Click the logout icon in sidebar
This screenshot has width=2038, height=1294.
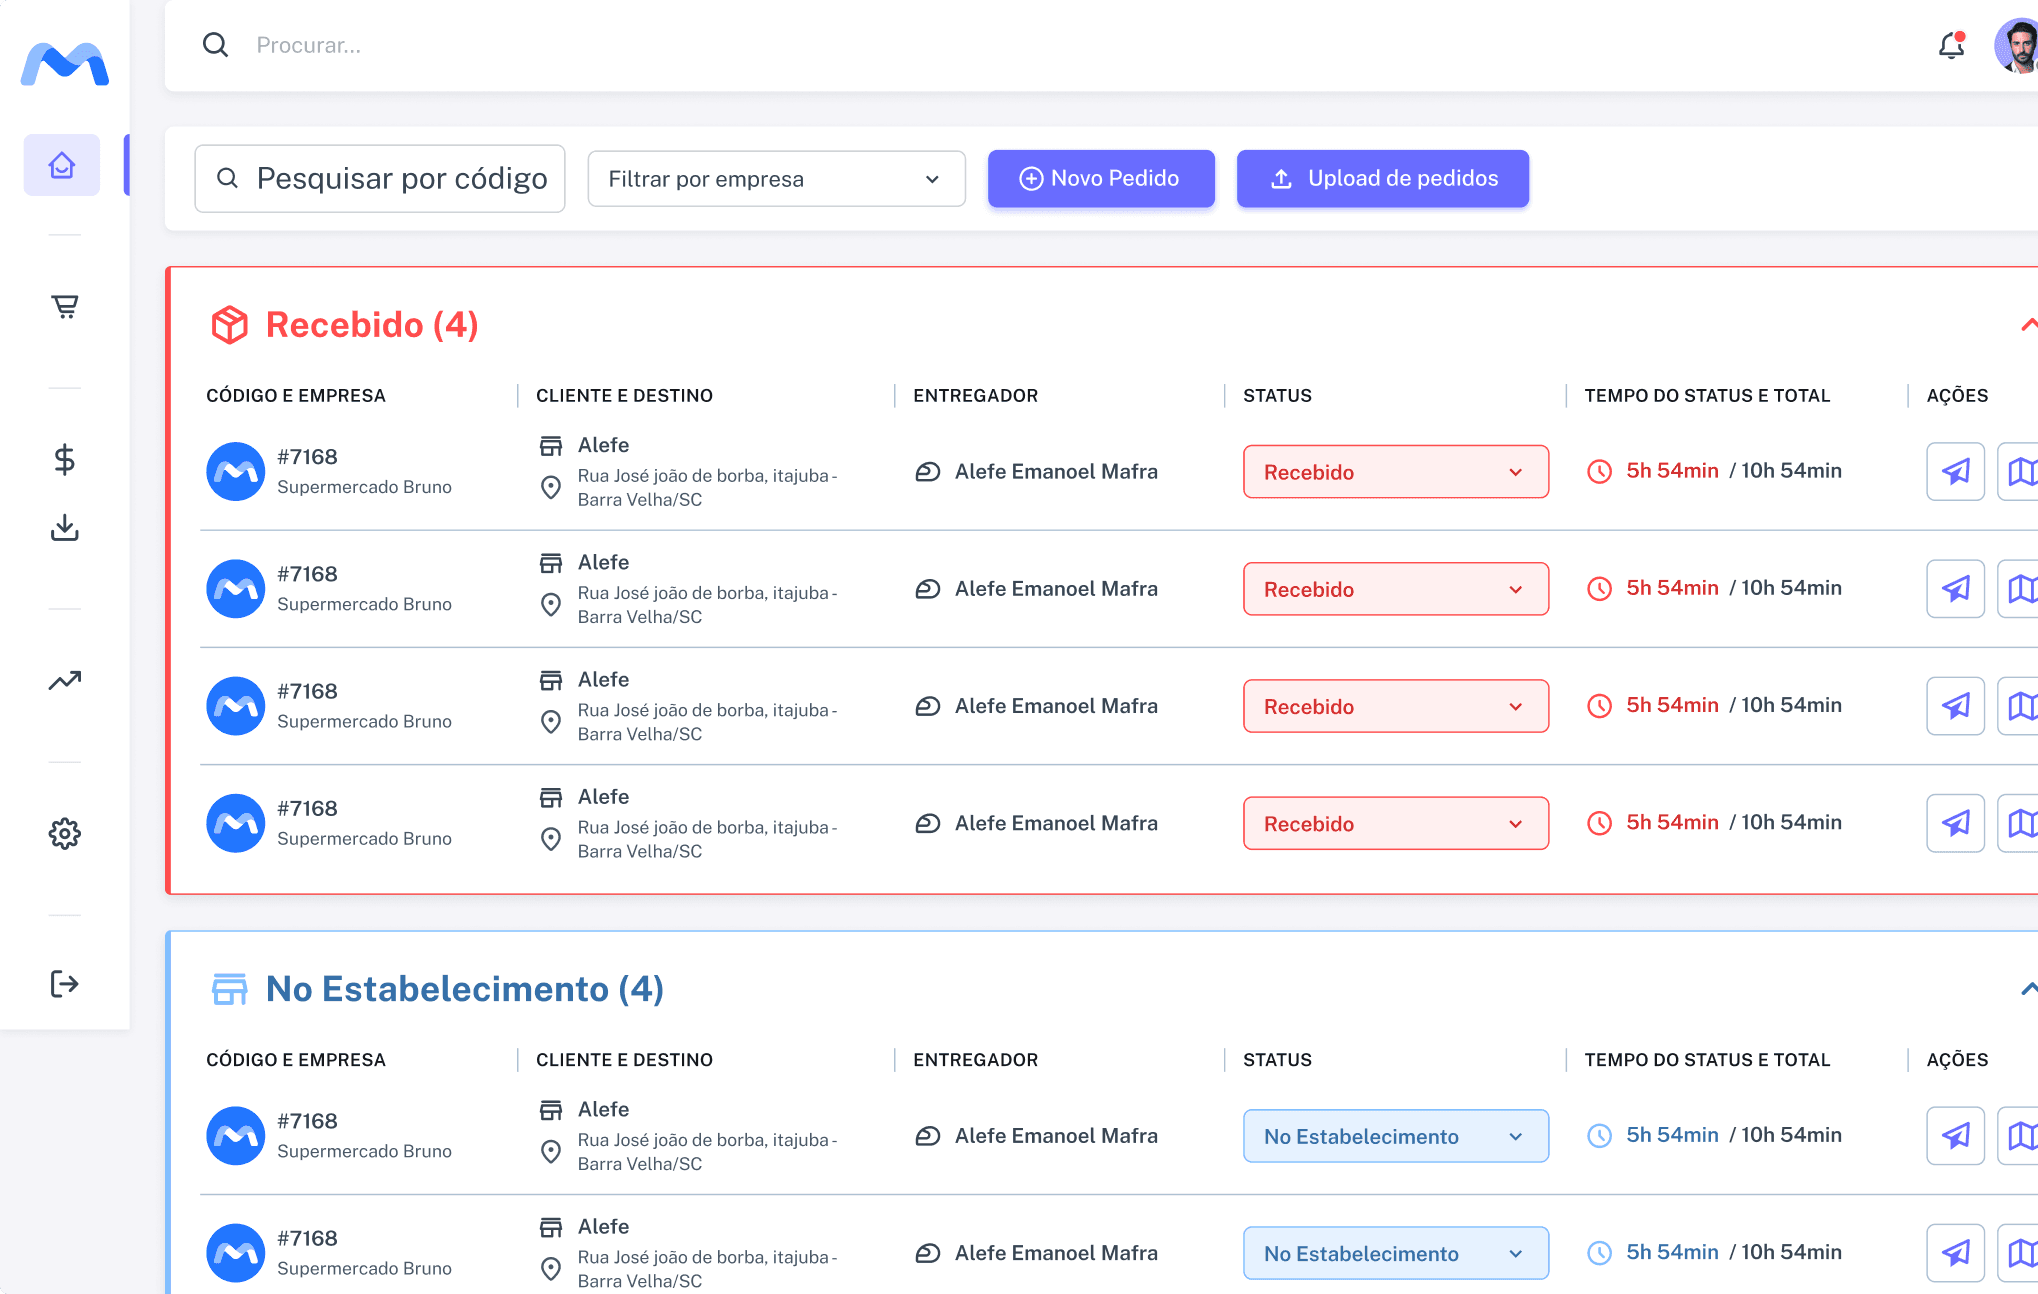65,984
